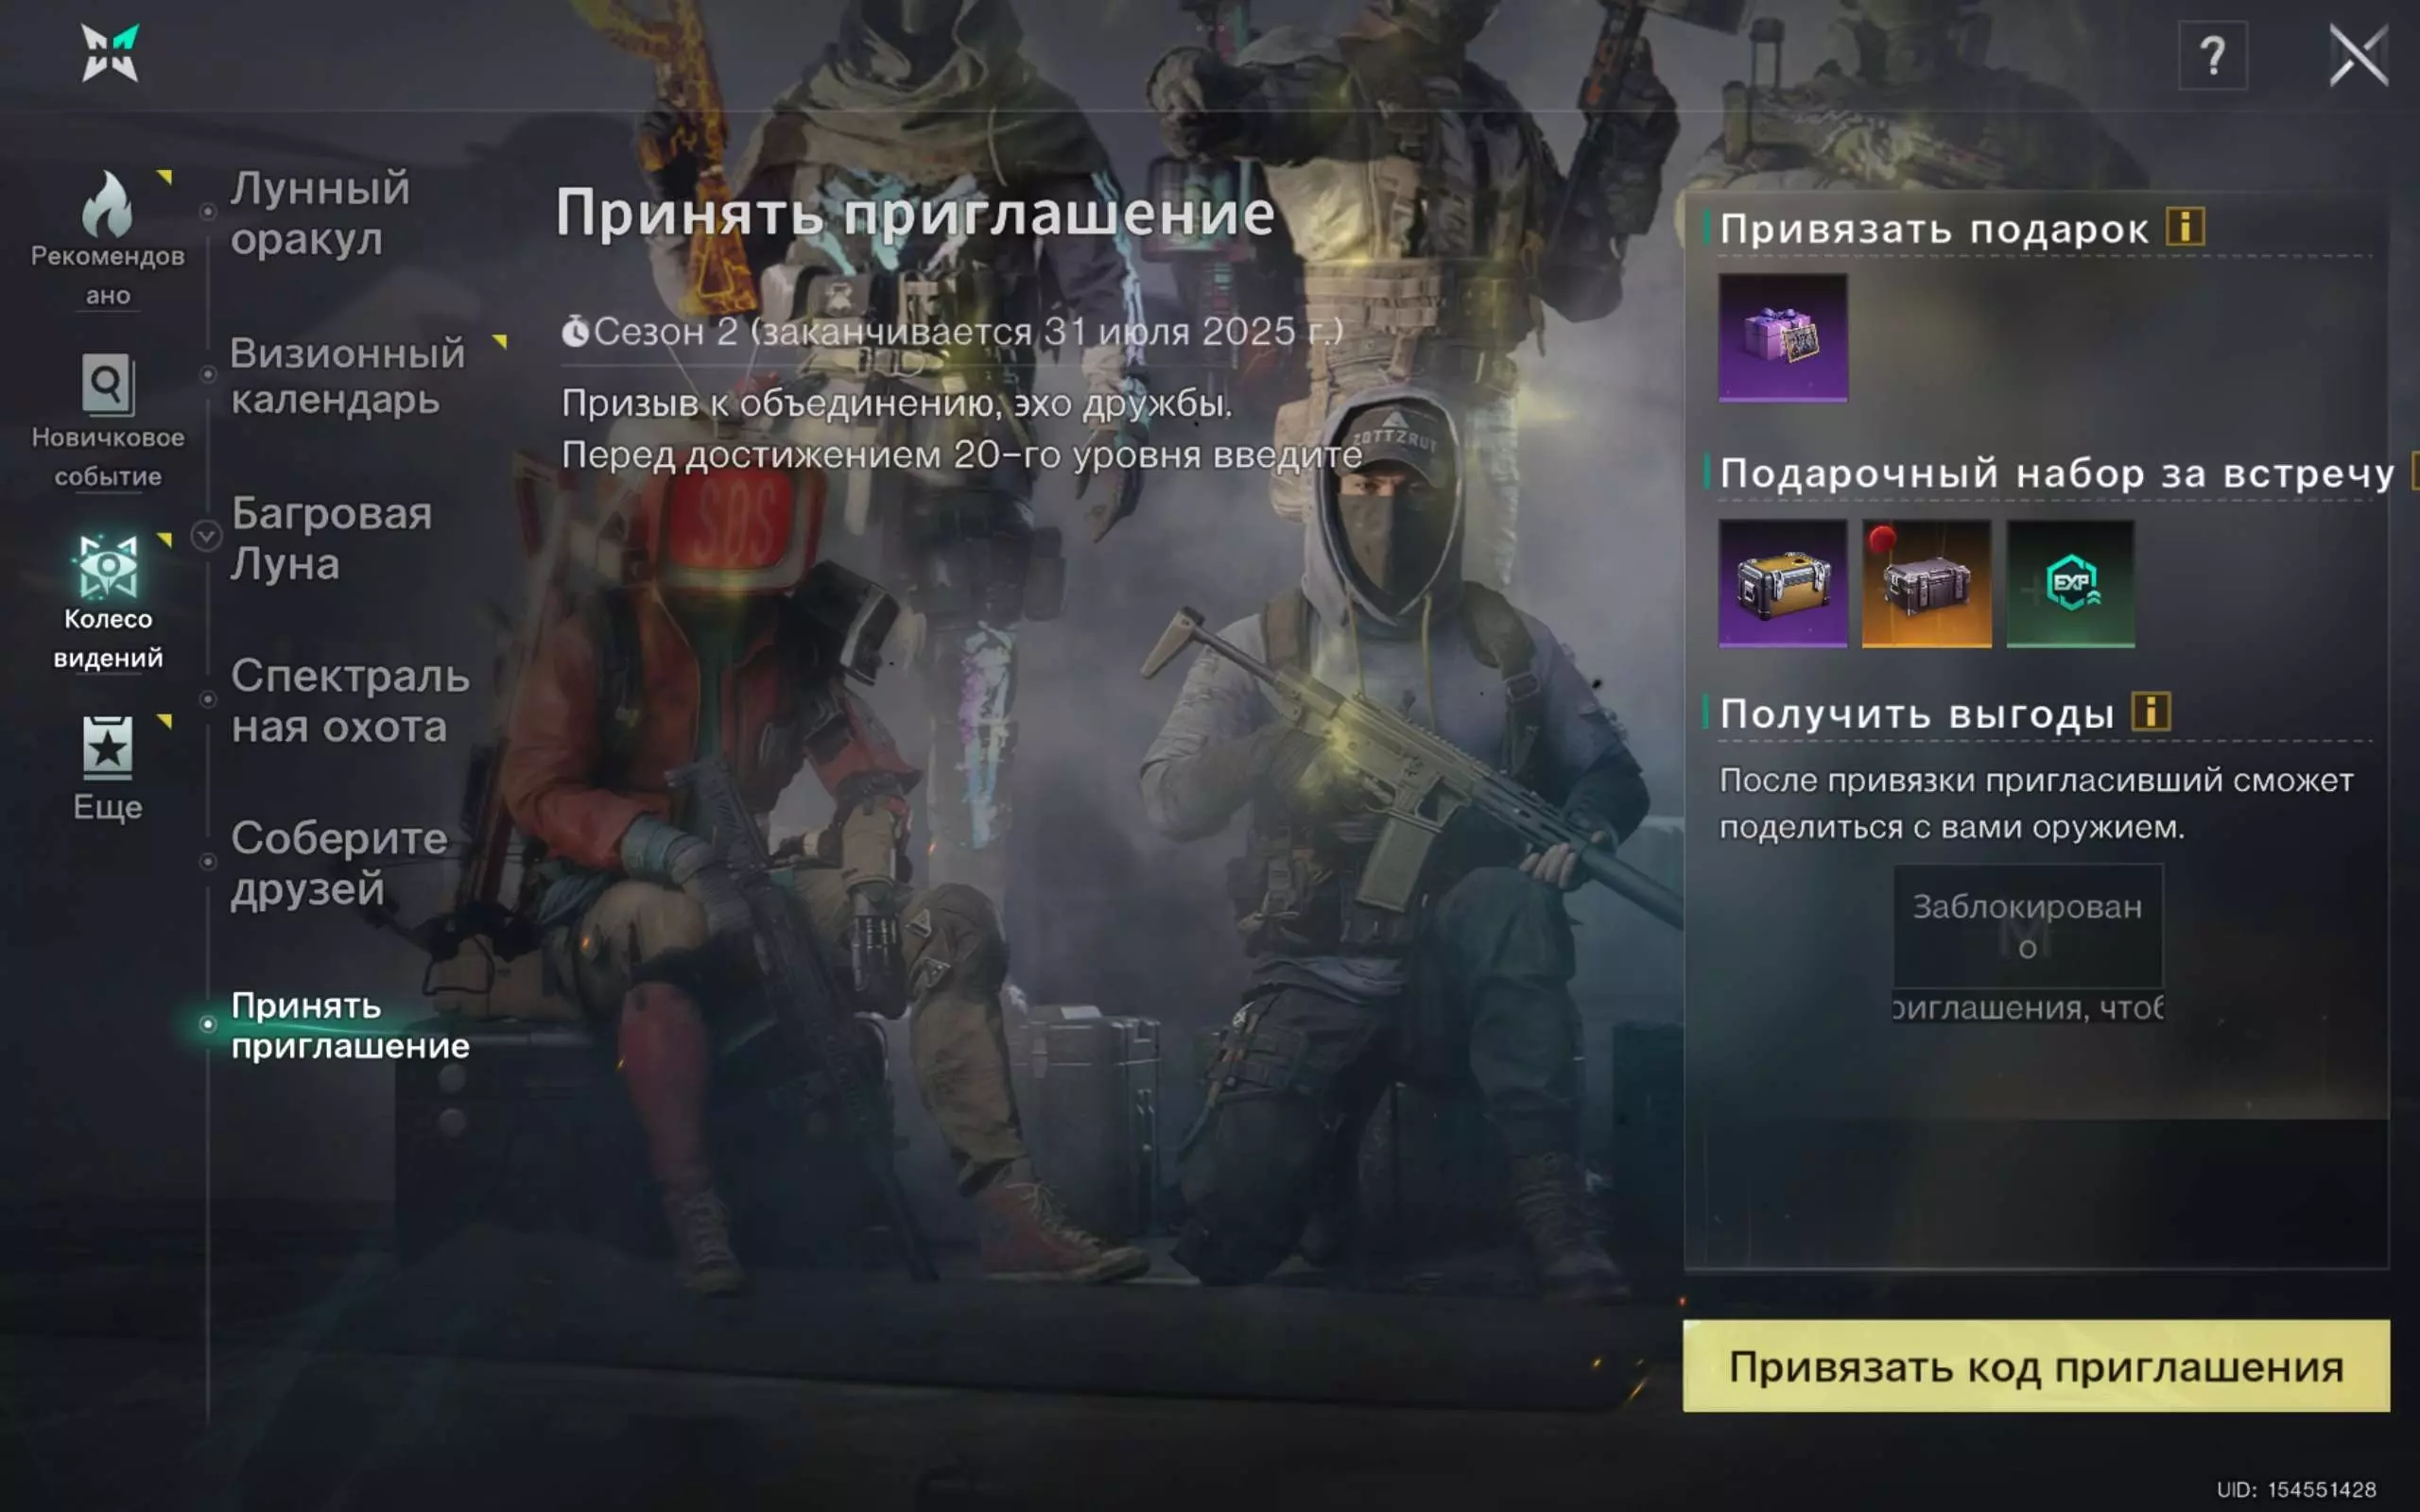
Task: Select the EXP boost reward thumbnail
Action: coord(2070,583)
